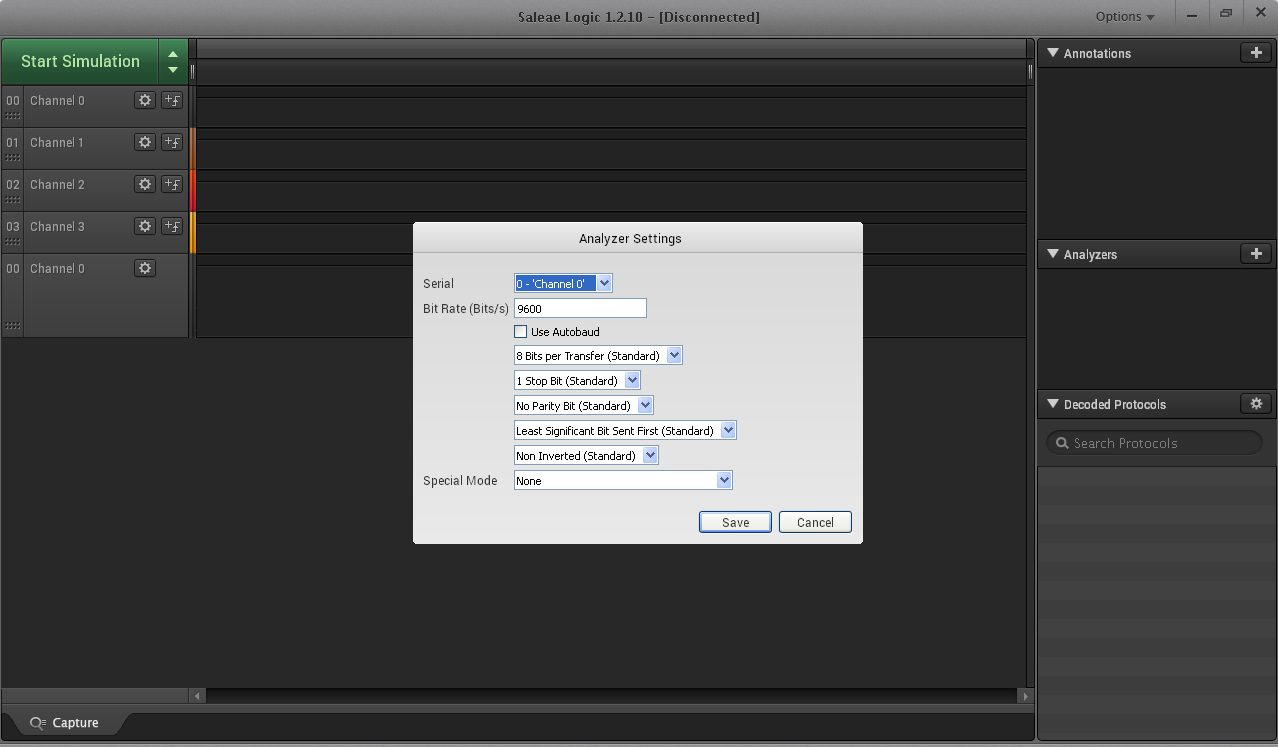Open the No Parity Bit dropdown

point(584,406)
